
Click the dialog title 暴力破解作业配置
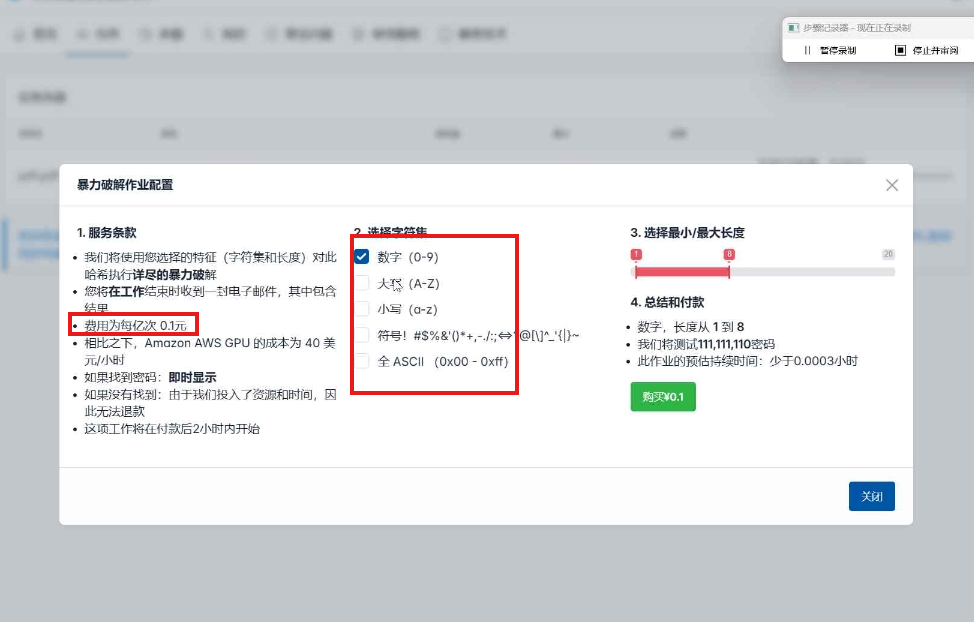(125, 185)
